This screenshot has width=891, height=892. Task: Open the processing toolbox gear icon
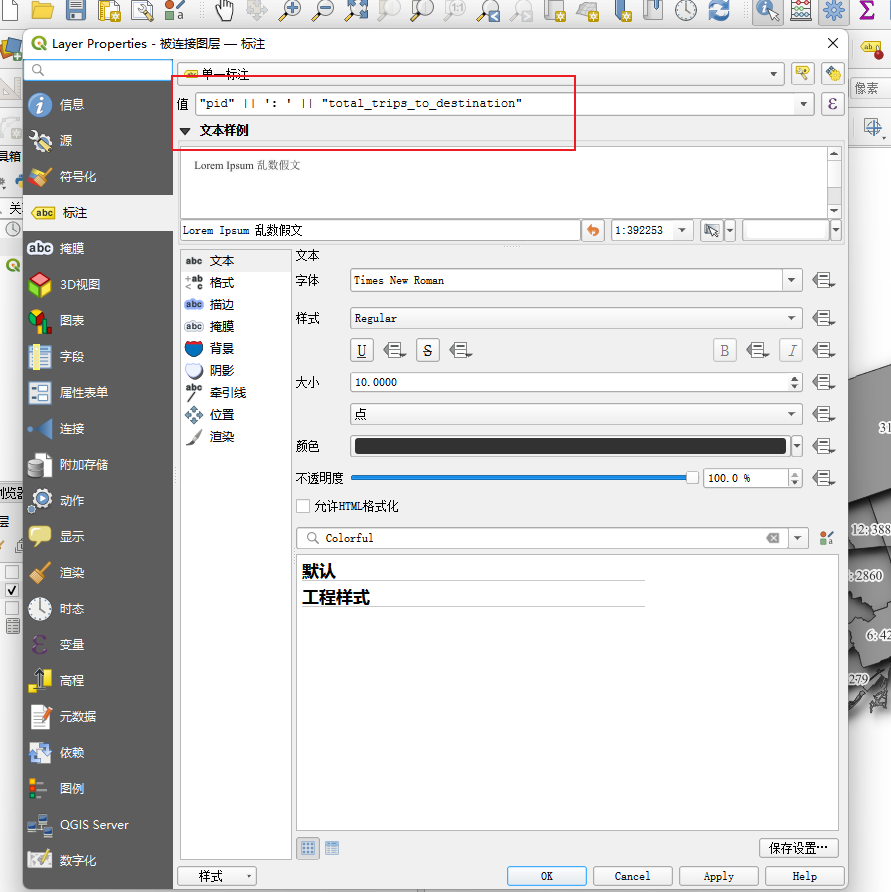834,10
